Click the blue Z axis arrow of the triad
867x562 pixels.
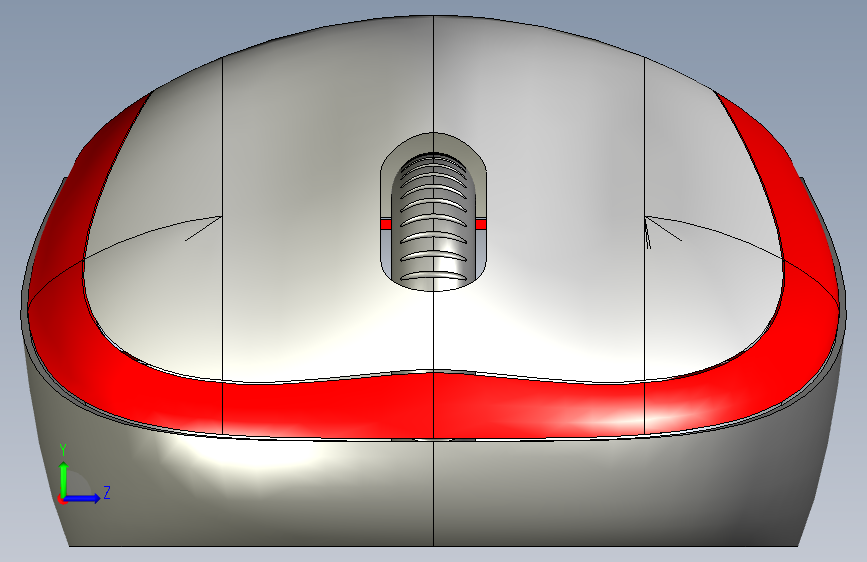82,498
